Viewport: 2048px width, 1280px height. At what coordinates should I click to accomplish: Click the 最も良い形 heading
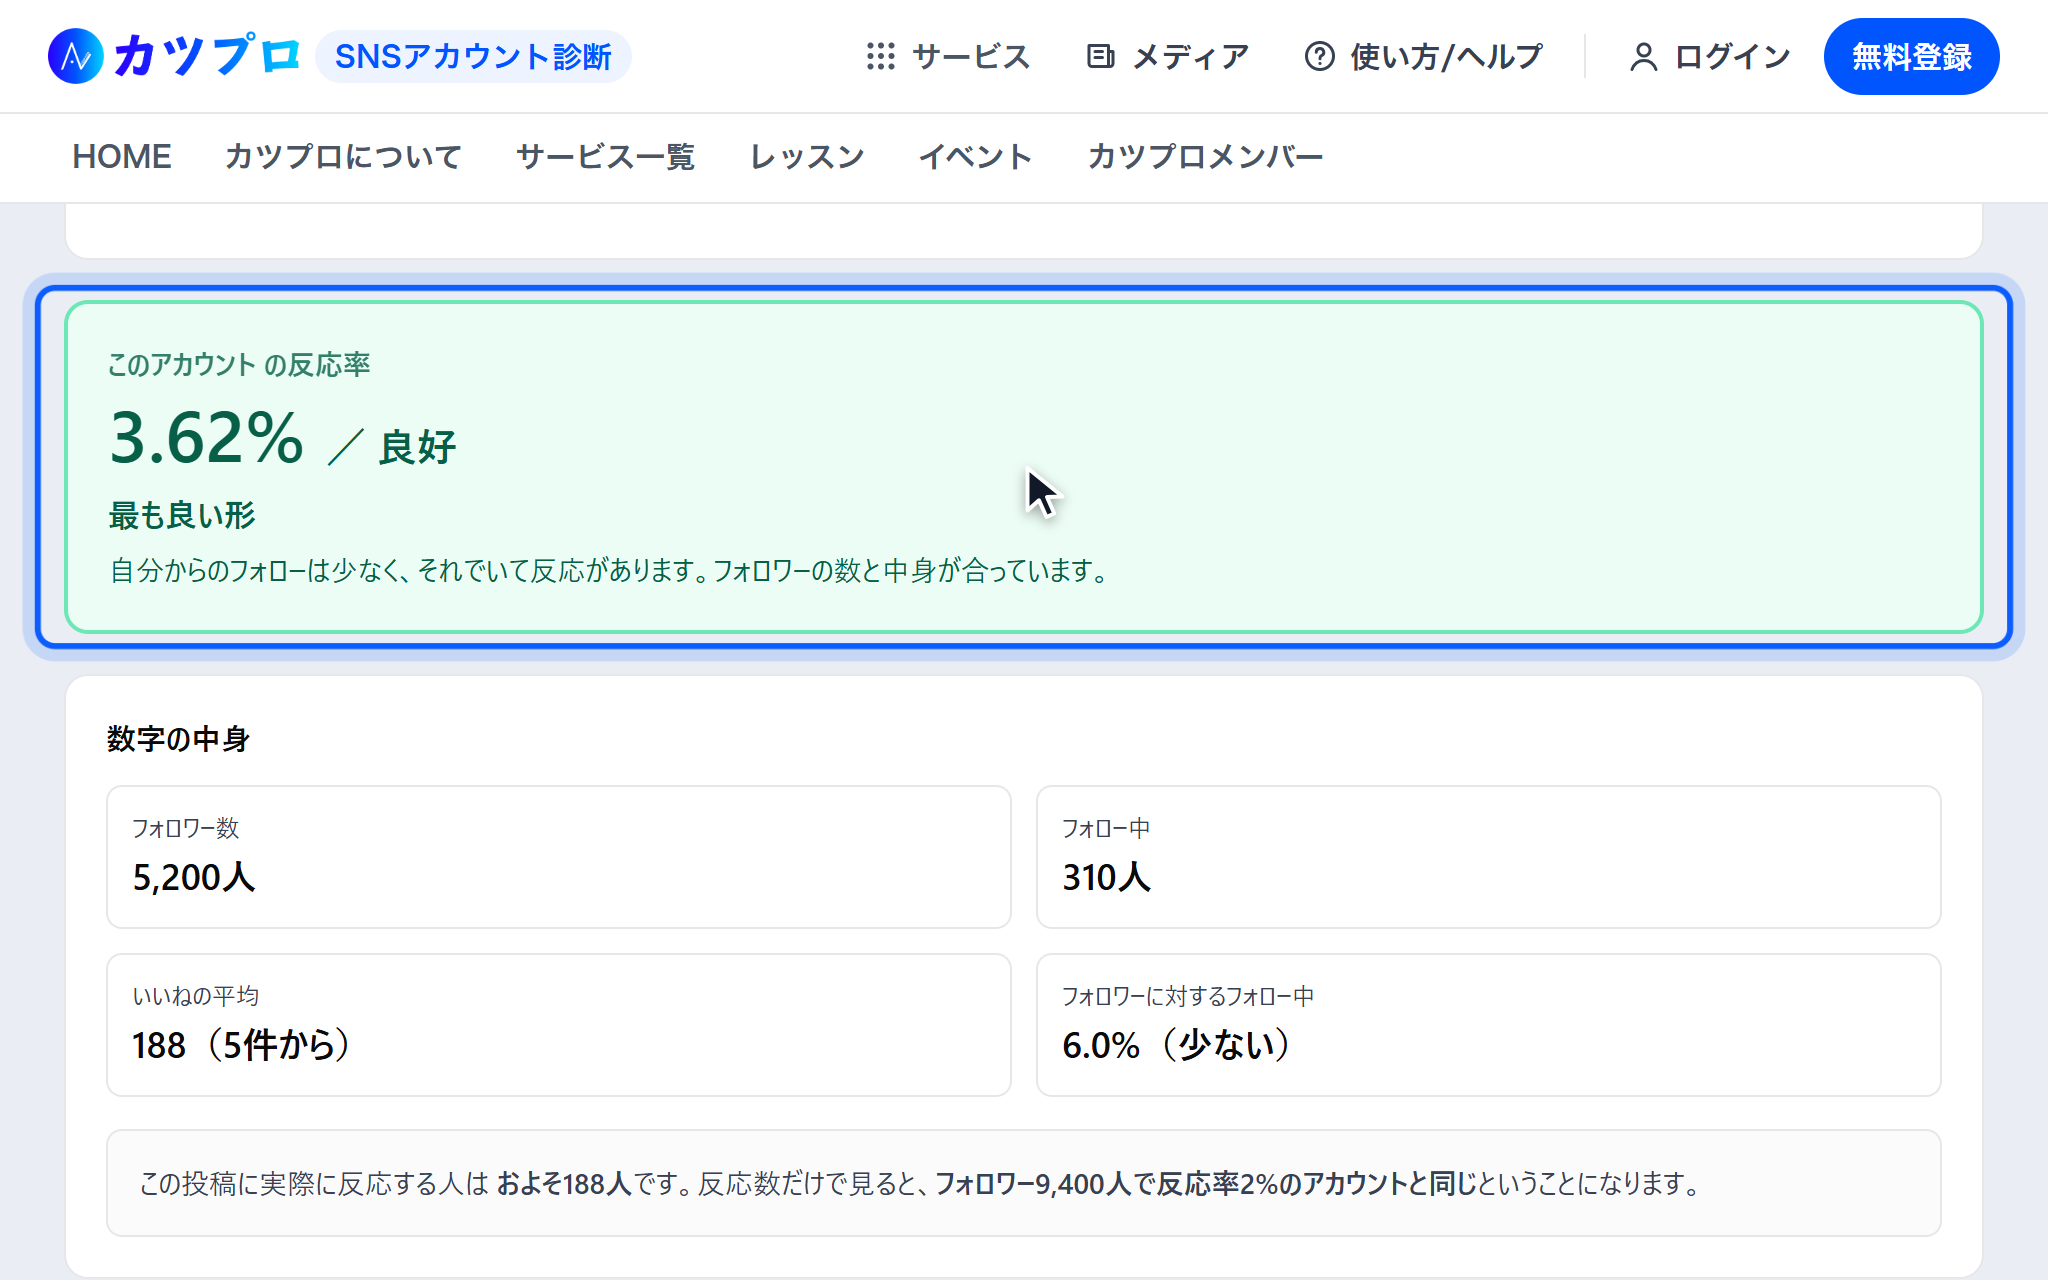pos(182,516)
